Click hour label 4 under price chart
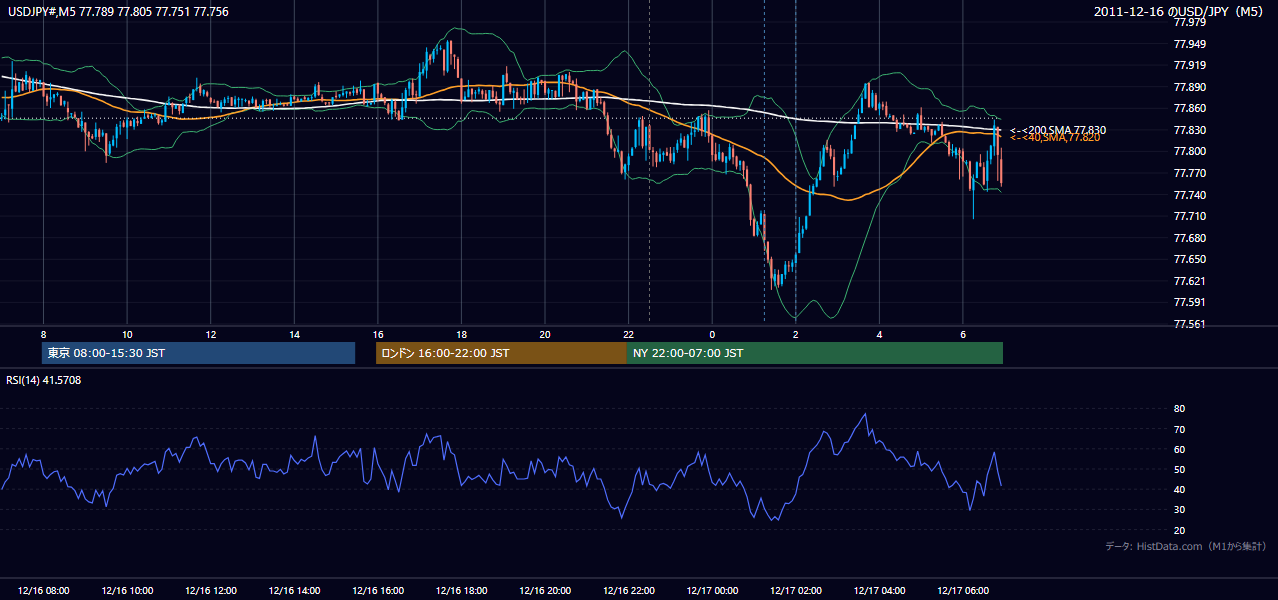This screenshot has width=1278, height=600. click(x=879, y=334)
